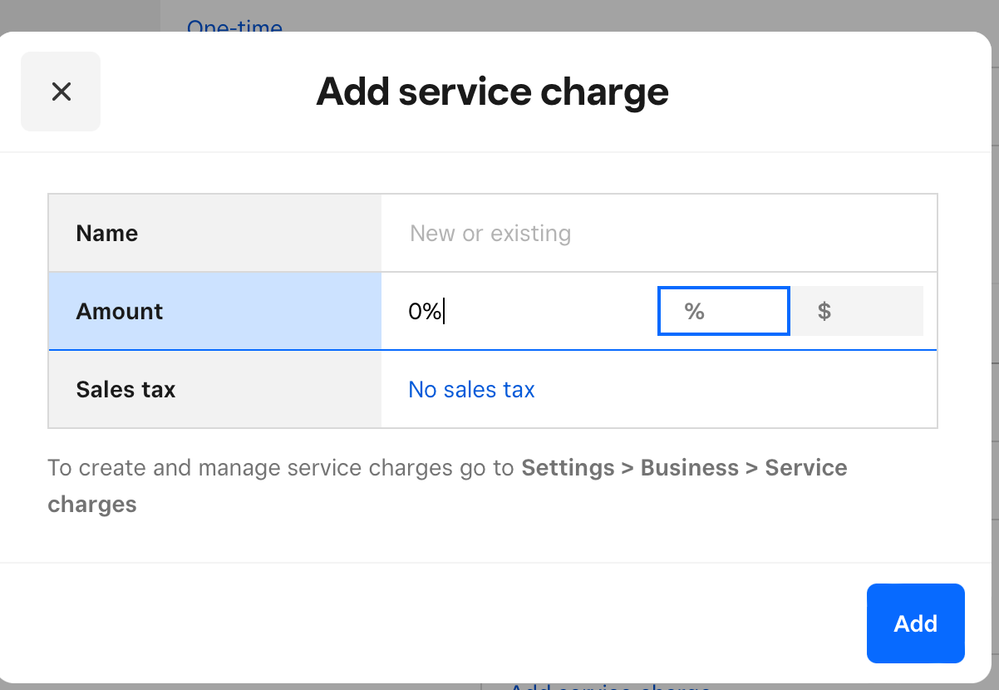
Task: Open the No sales tax selector
Action: point(471,390)
